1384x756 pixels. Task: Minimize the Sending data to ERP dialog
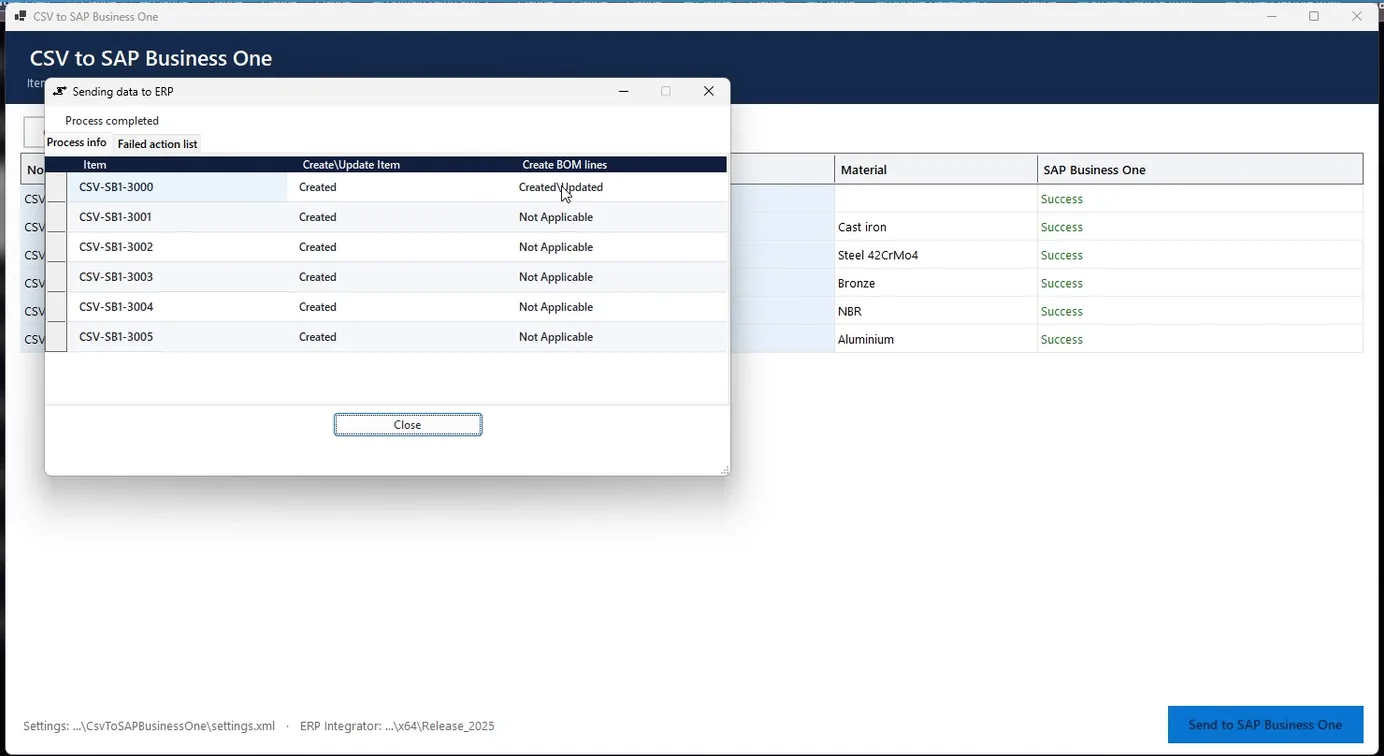click(x=623, y=91)
